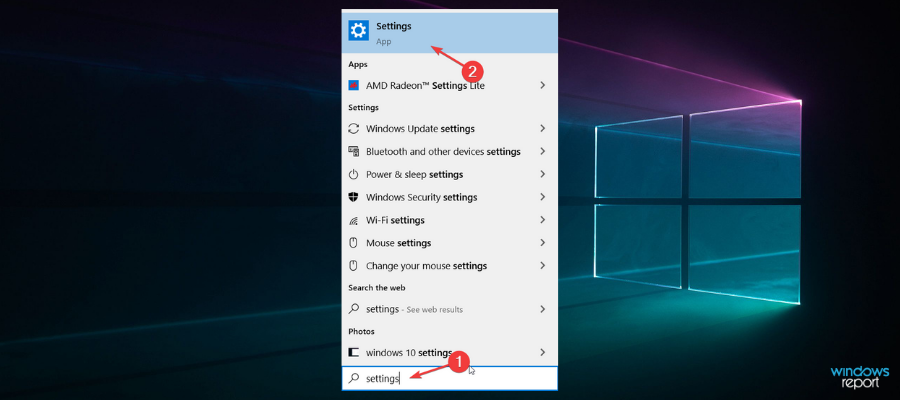Open Bluetooth and other devices settings

[449, 152]
